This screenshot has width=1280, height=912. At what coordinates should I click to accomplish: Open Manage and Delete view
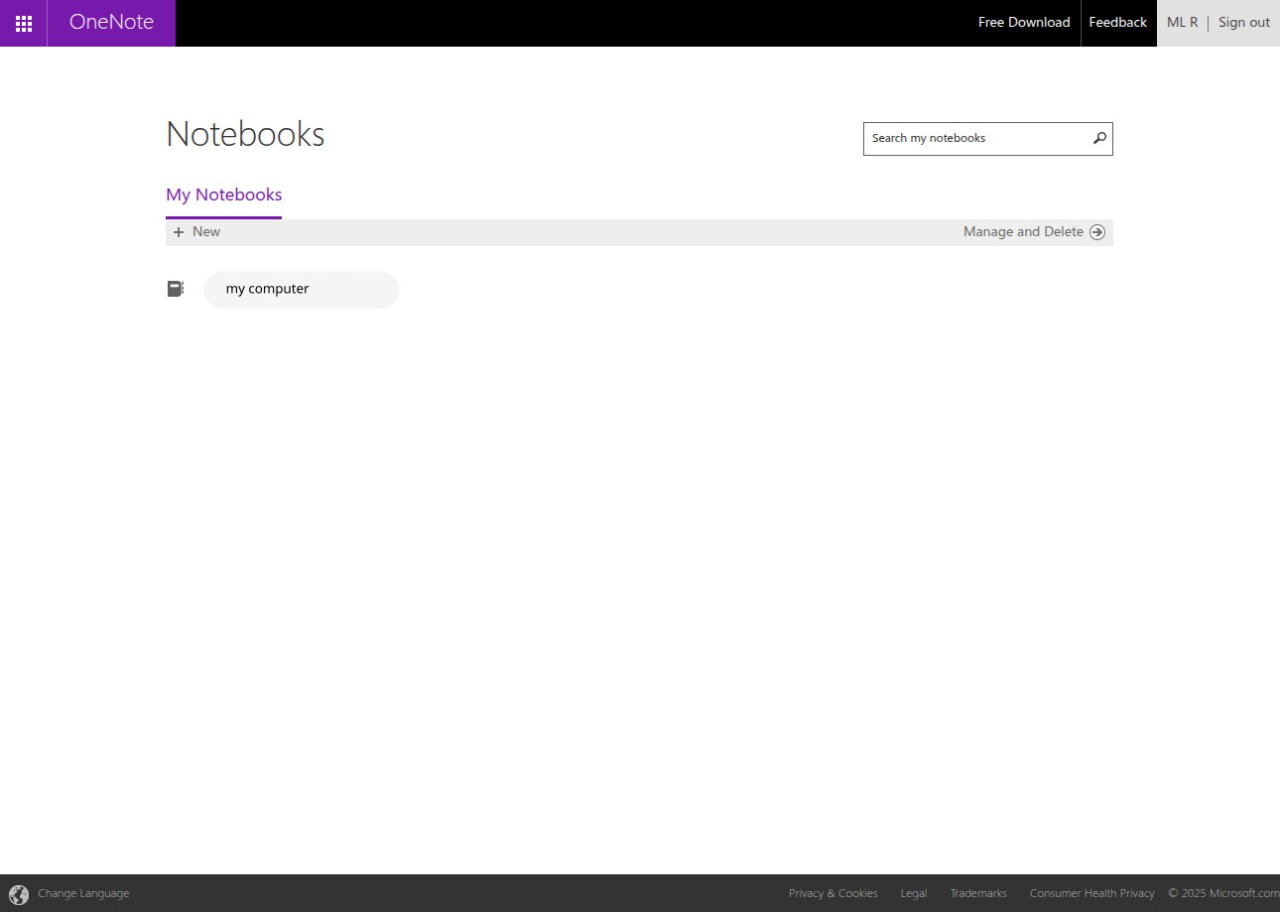[1022, 231]
